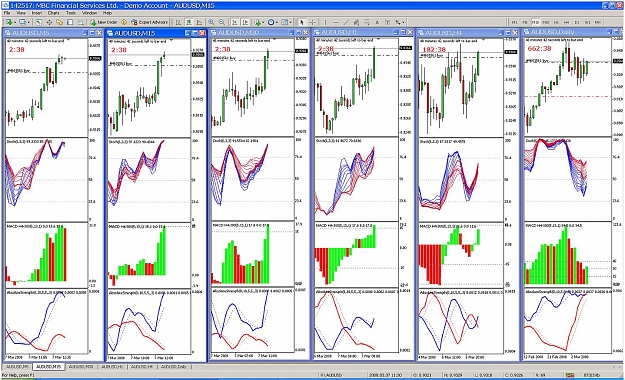Switch to line chart type
The width and height of the screenshot is (625, 380).
[199, 22]
